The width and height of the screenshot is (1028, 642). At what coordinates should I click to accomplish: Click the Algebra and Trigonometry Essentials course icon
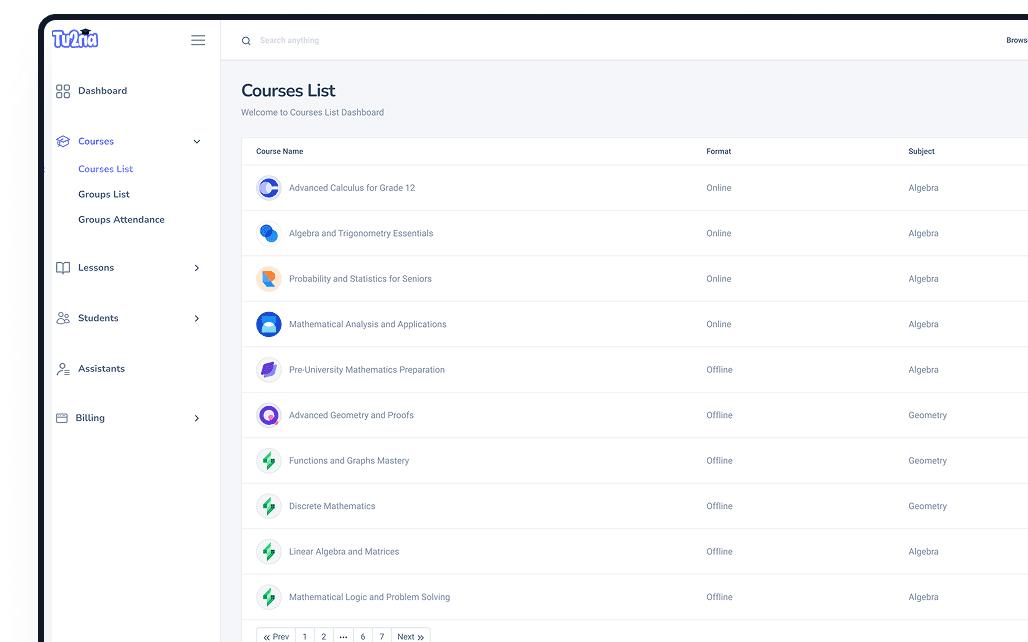[x=269, y=233]
